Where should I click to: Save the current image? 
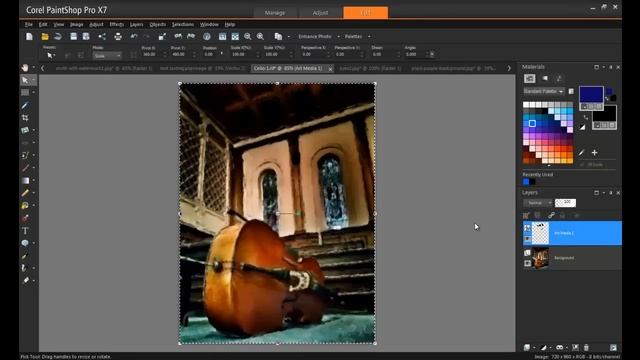pos(73,37)
